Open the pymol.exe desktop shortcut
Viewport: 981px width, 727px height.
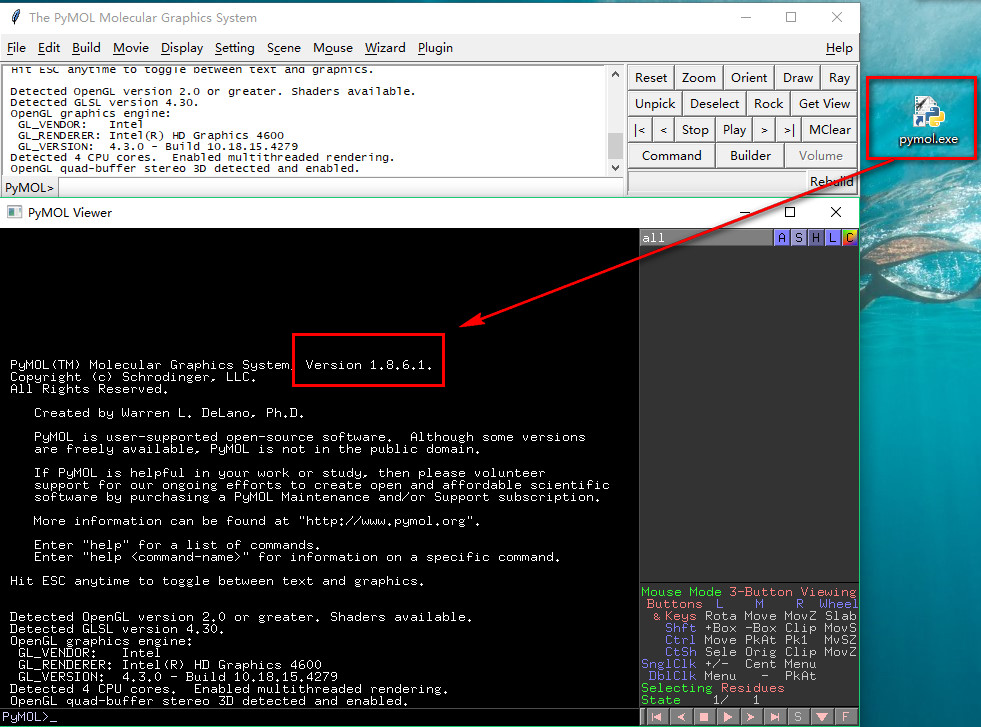[x=928, y=120]
